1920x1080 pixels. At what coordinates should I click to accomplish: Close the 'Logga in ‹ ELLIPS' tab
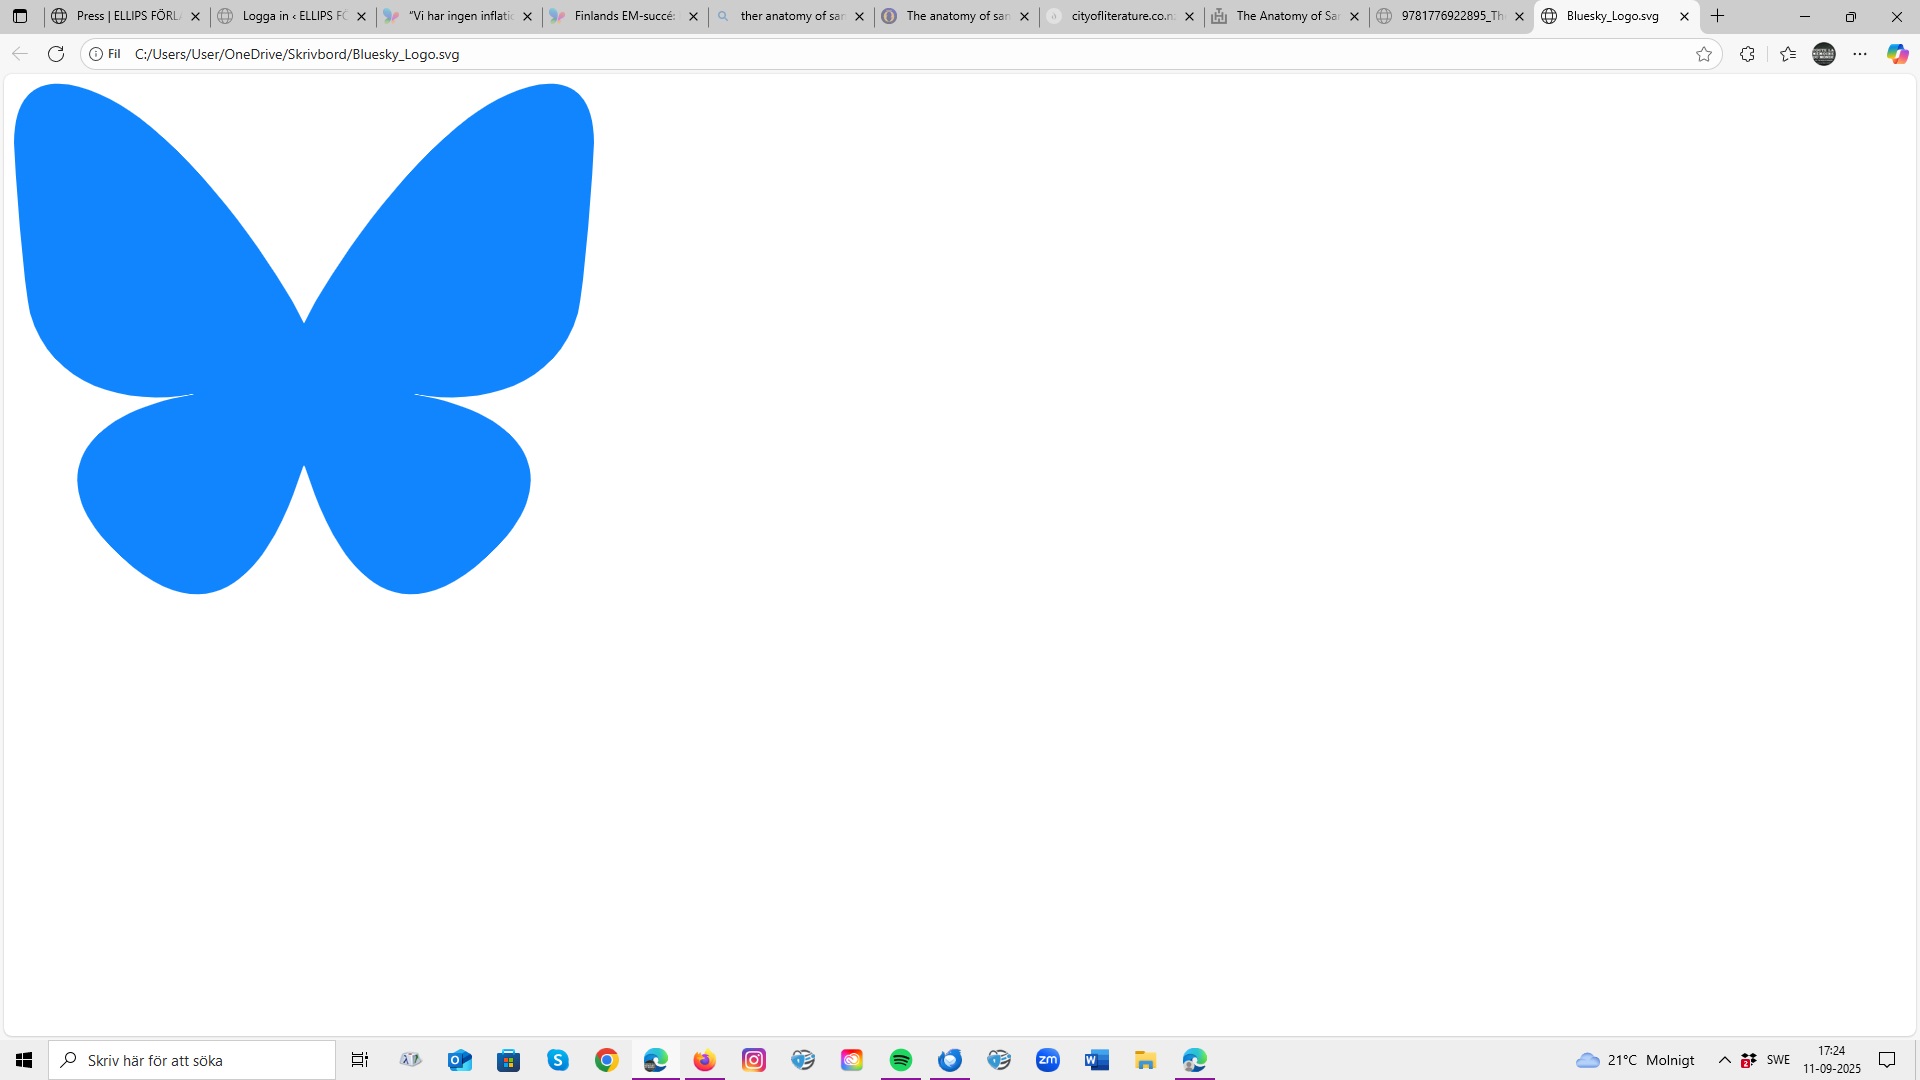click(x=362, y=16)
